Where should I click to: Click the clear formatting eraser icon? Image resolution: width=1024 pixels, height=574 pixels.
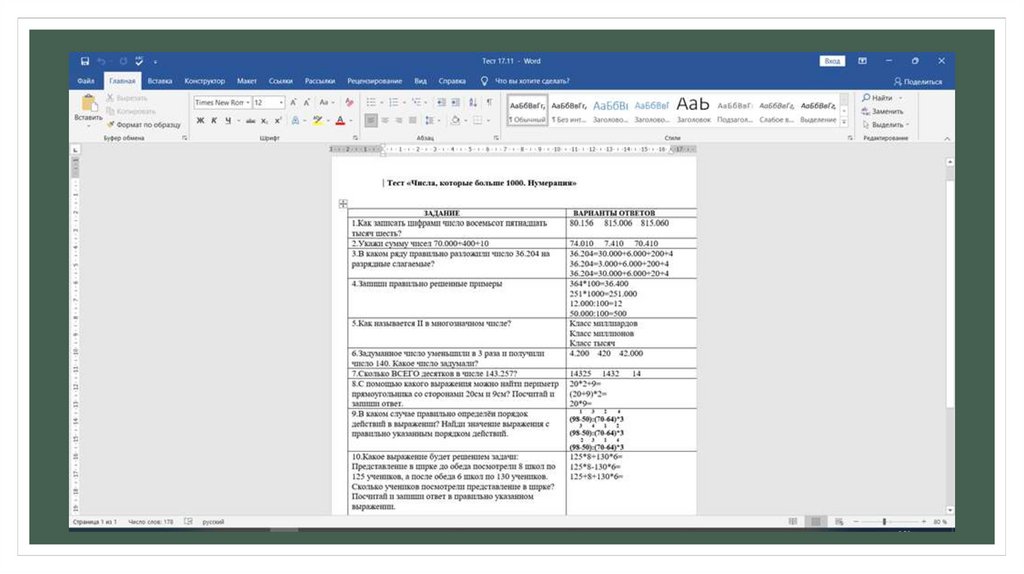(349, 102)
